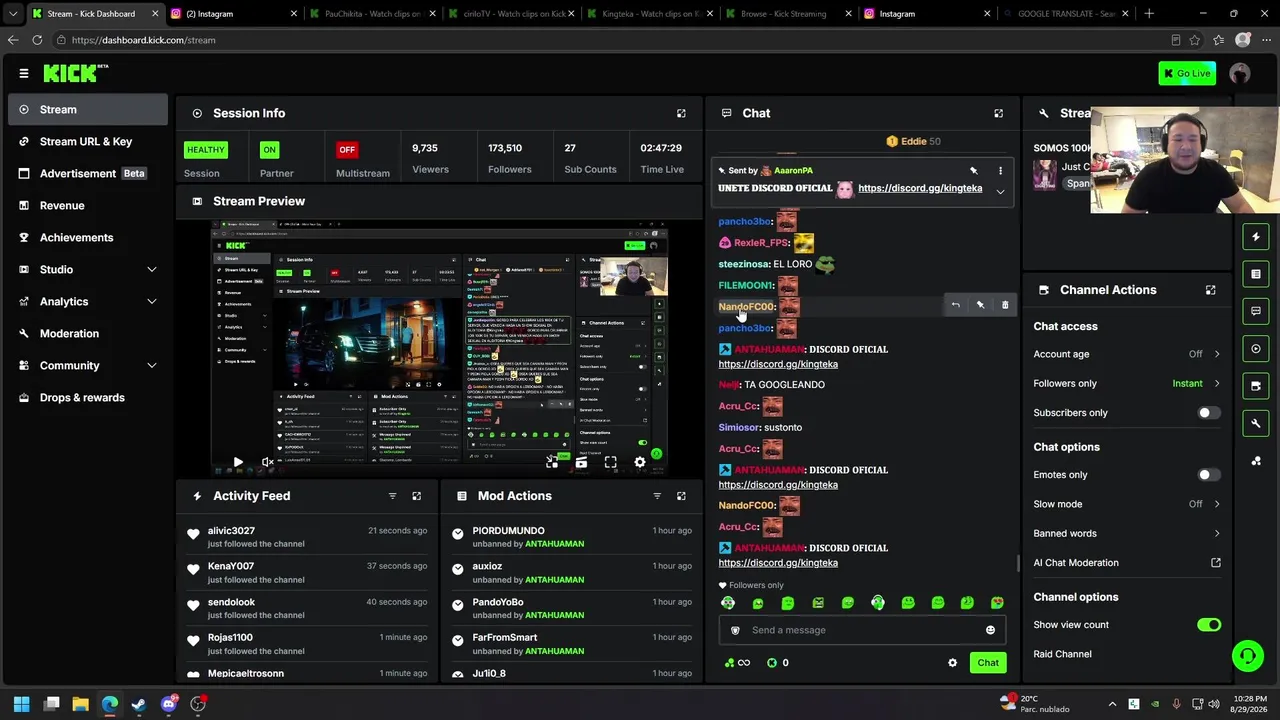
Task: Go to Revenue page
Action: pos(88,206)
